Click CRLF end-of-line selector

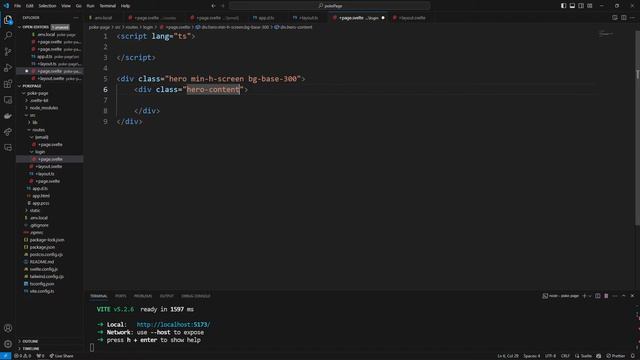tap(565, 356)
